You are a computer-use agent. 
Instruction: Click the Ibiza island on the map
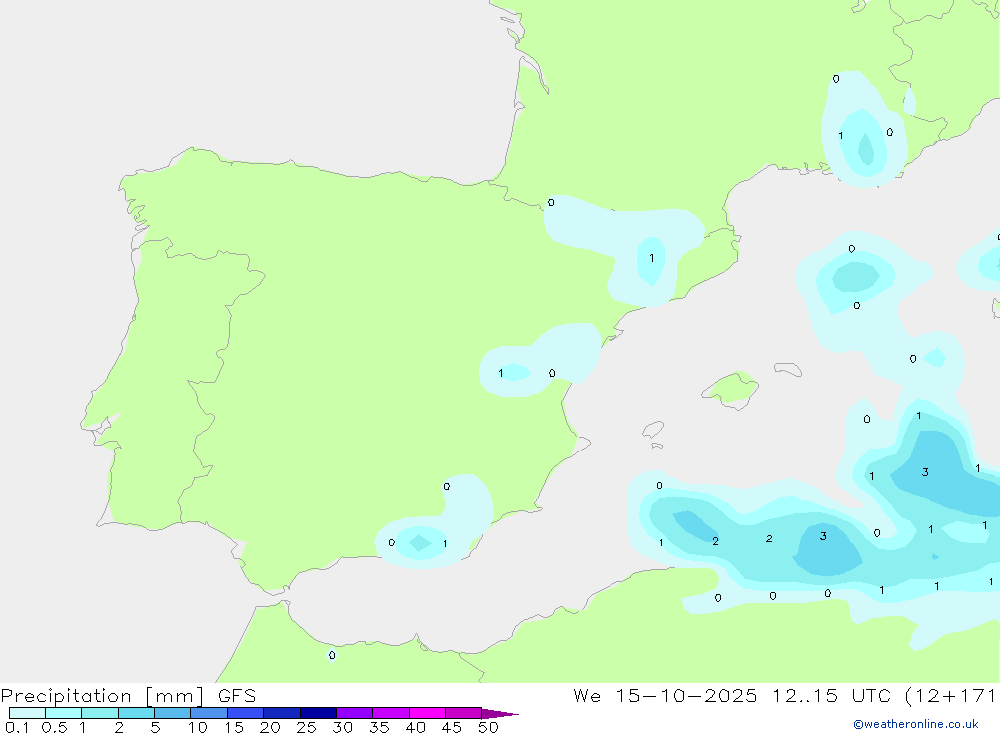tap(652, 430)
